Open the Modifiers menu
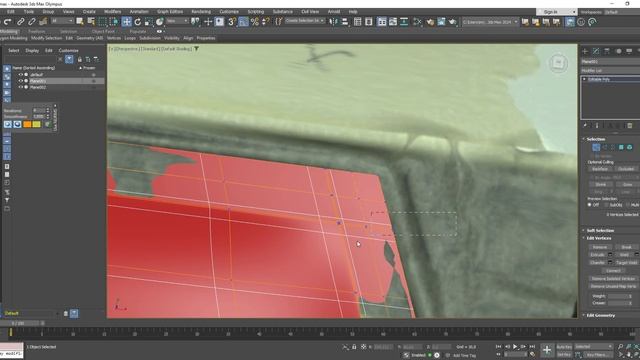 [x=112, y=12]
